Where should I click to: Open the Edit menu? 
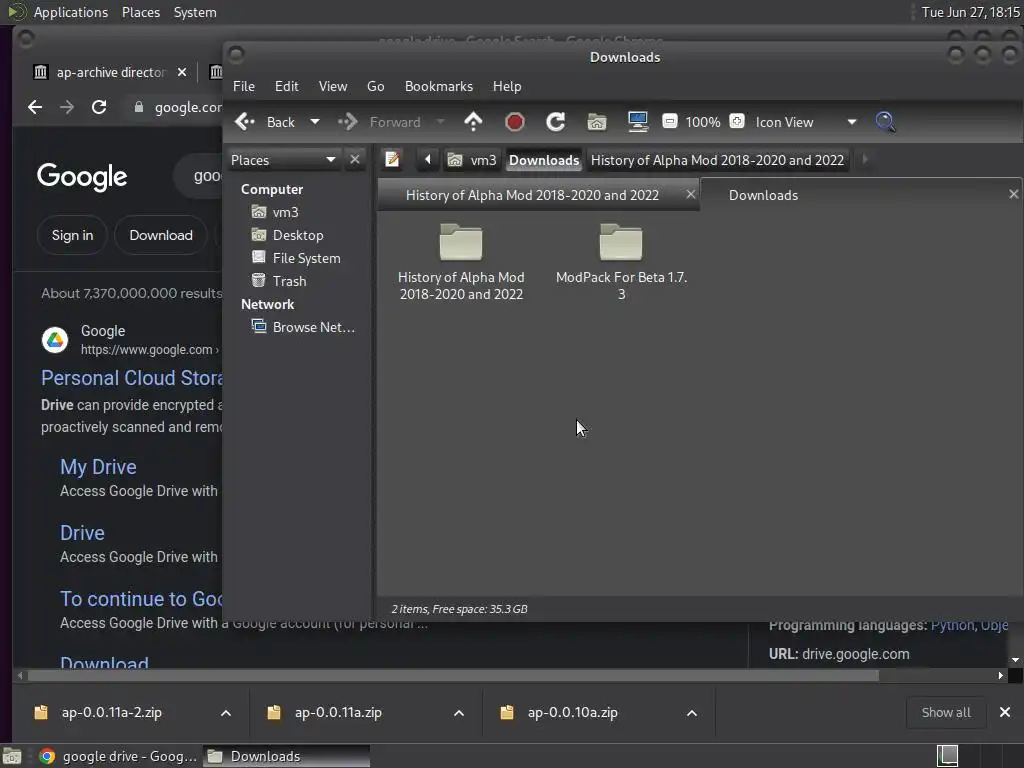[x=286, y=86]
